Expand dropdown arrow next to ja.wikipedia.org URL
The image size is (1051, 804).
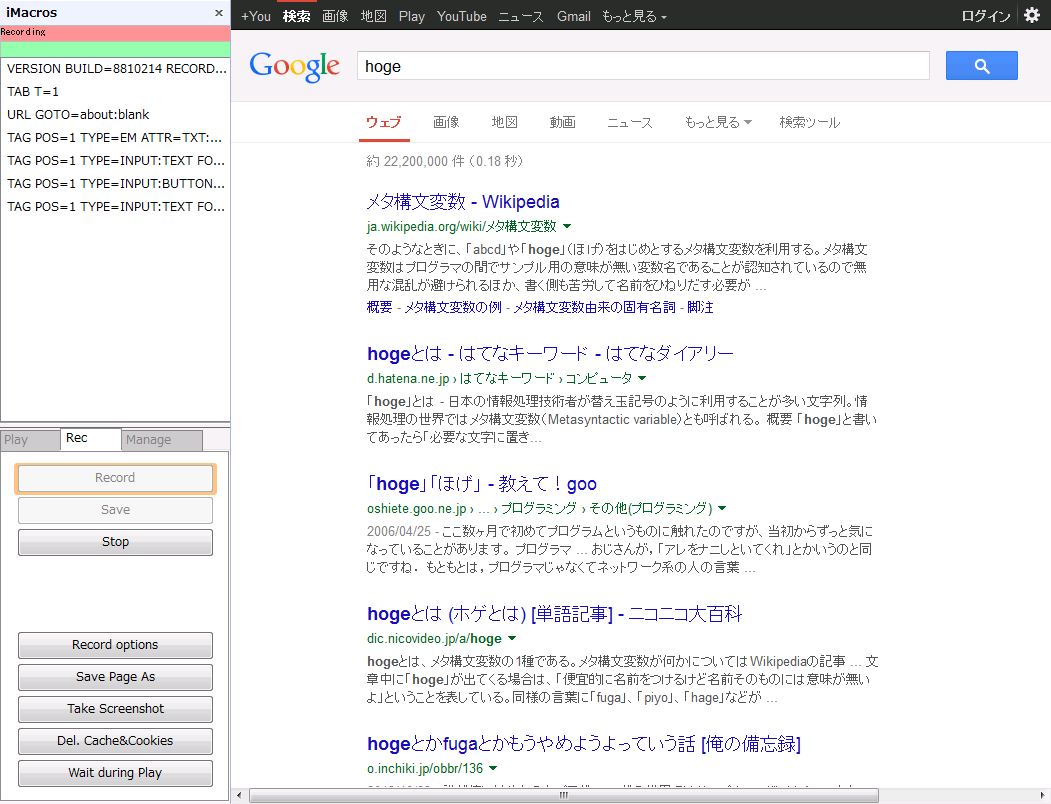pyautogui.click(x=567, y=226)
